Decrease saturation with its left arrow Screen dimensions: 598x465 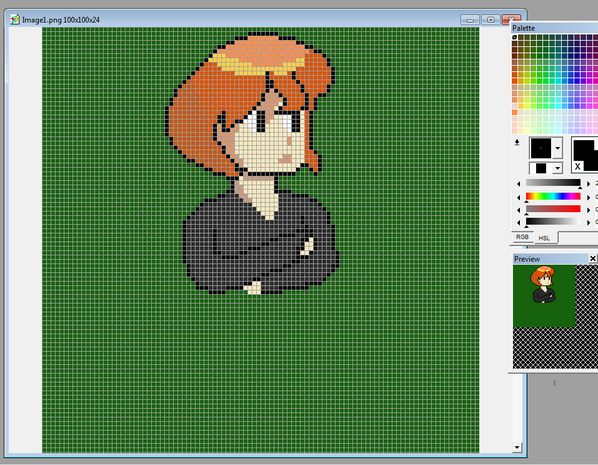click(x=519, y=210)
